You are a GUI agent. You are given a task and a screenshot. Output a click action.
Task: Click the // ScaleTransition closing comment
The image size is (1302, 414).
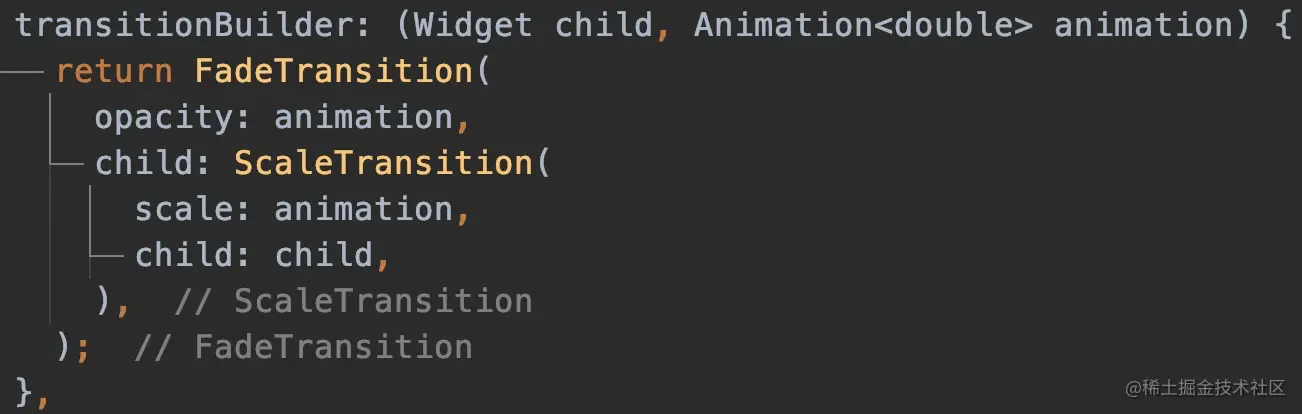coord(353,301)
